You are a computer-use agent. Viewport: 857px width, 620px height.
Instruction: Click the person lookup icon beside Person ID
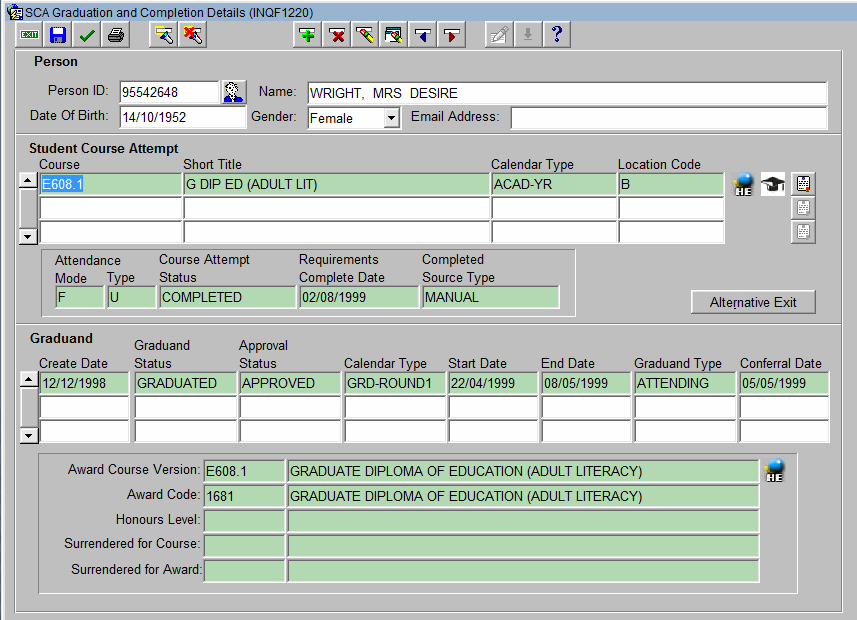pos(233,93)
